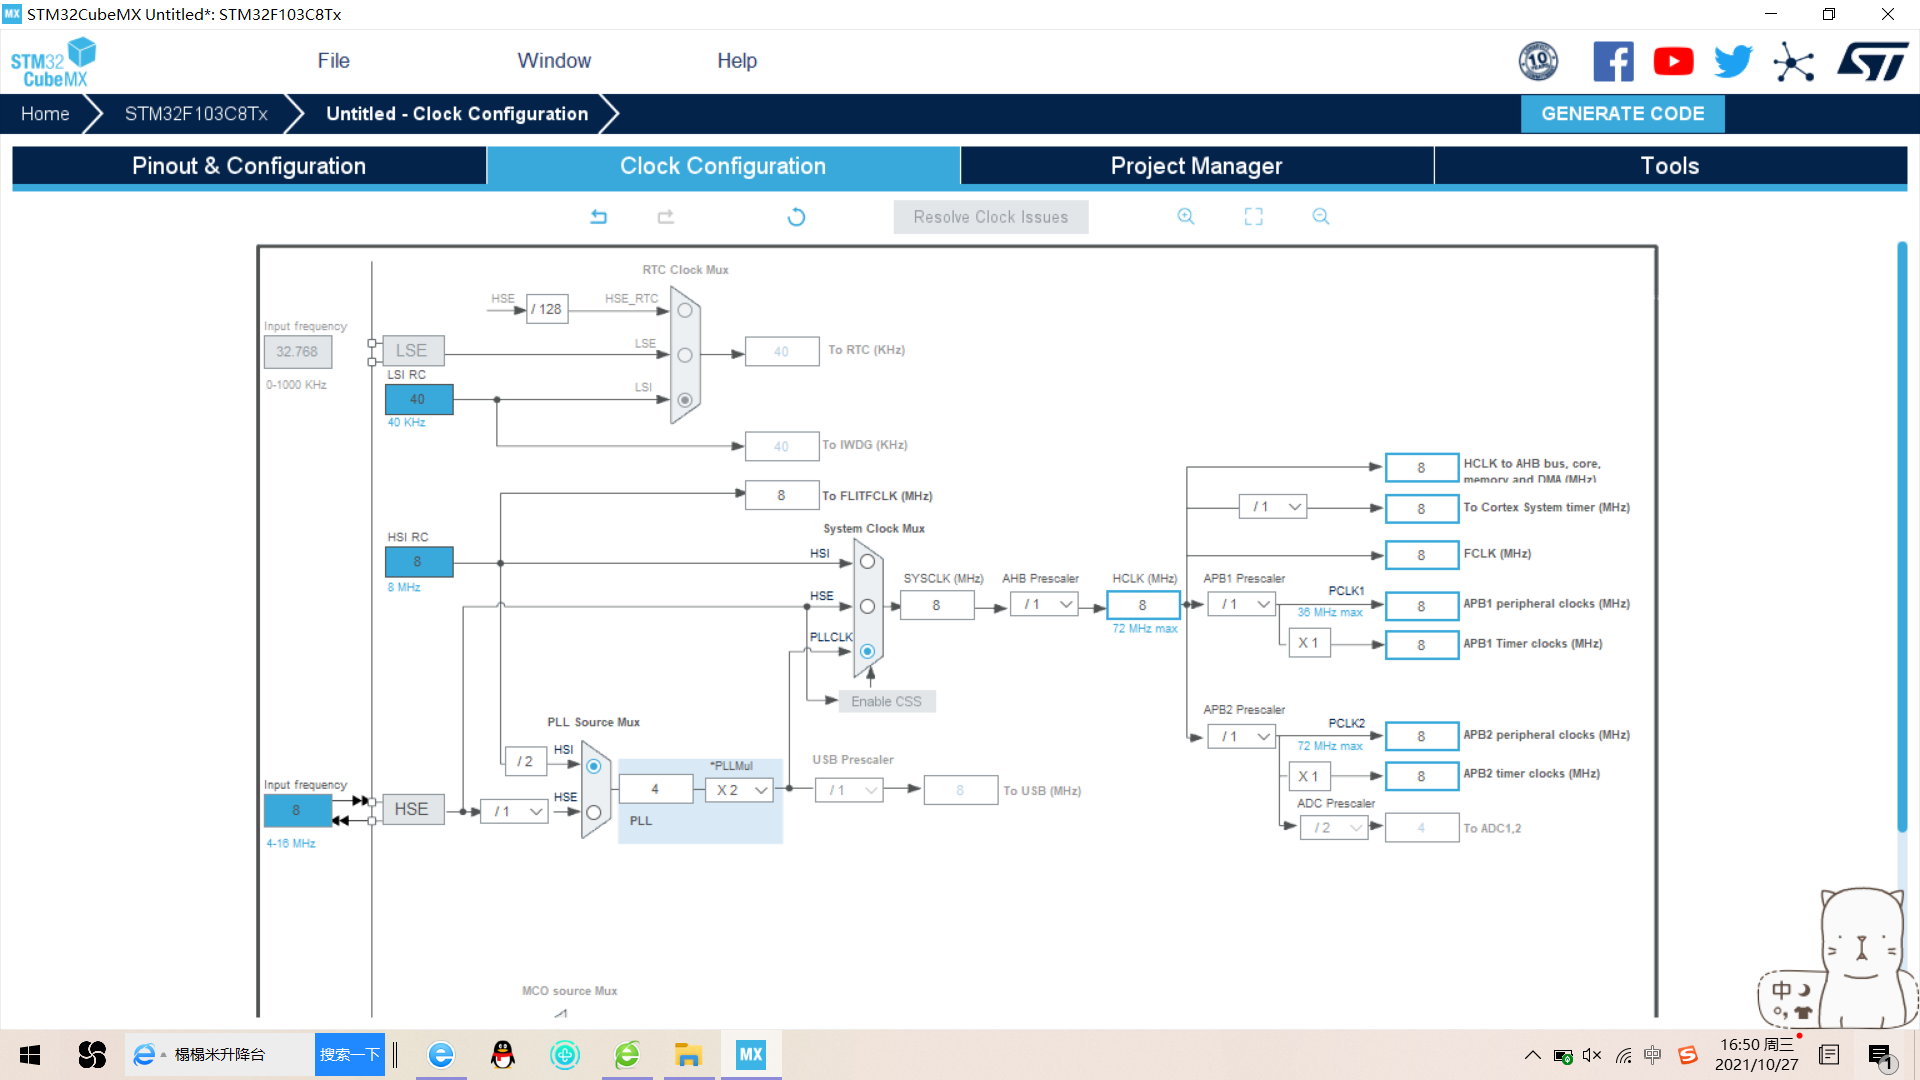
Task: Edit the HCLK (MHz) value field
Action: (x=1143, y=605)
